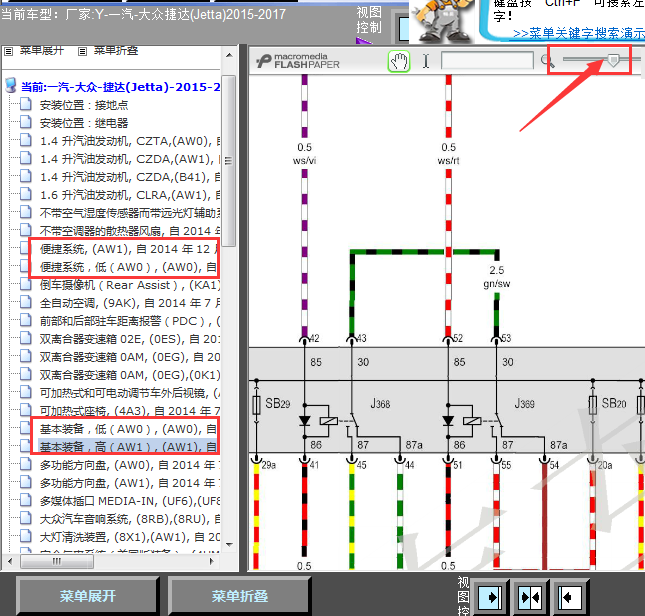Click document icon beside 大灯清洗装置
The height and width of the screenshot is (616, 645).
[26, 536]
